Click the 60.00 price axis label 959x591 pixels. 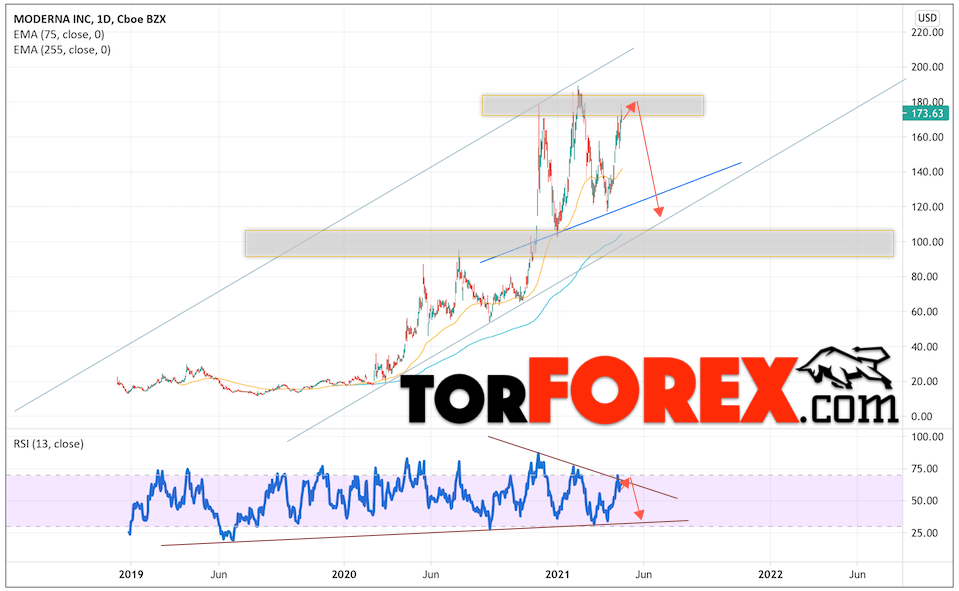click(x=924, y=311)
